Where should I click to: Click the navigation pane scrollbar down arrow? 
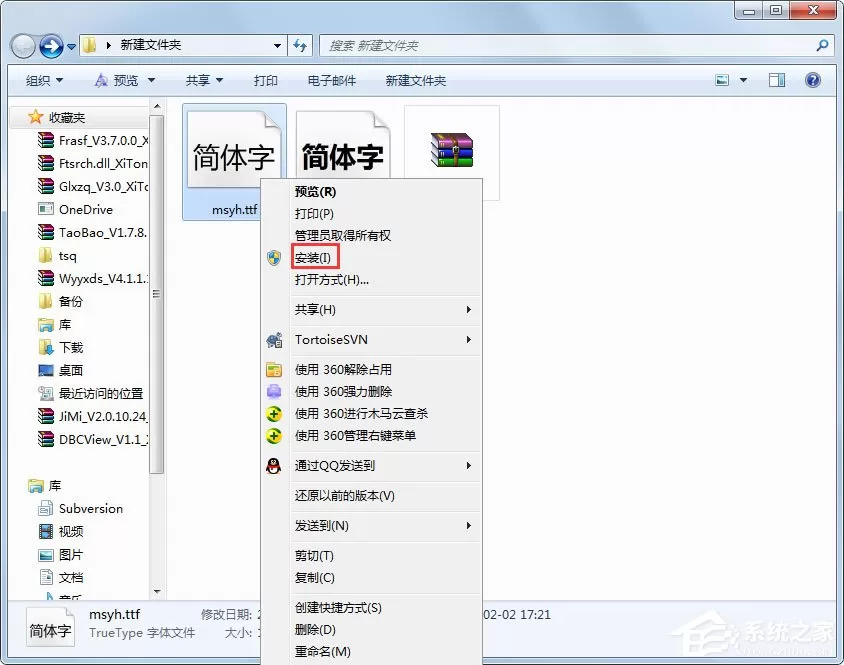pyautogui.click(x=157, y=592)
